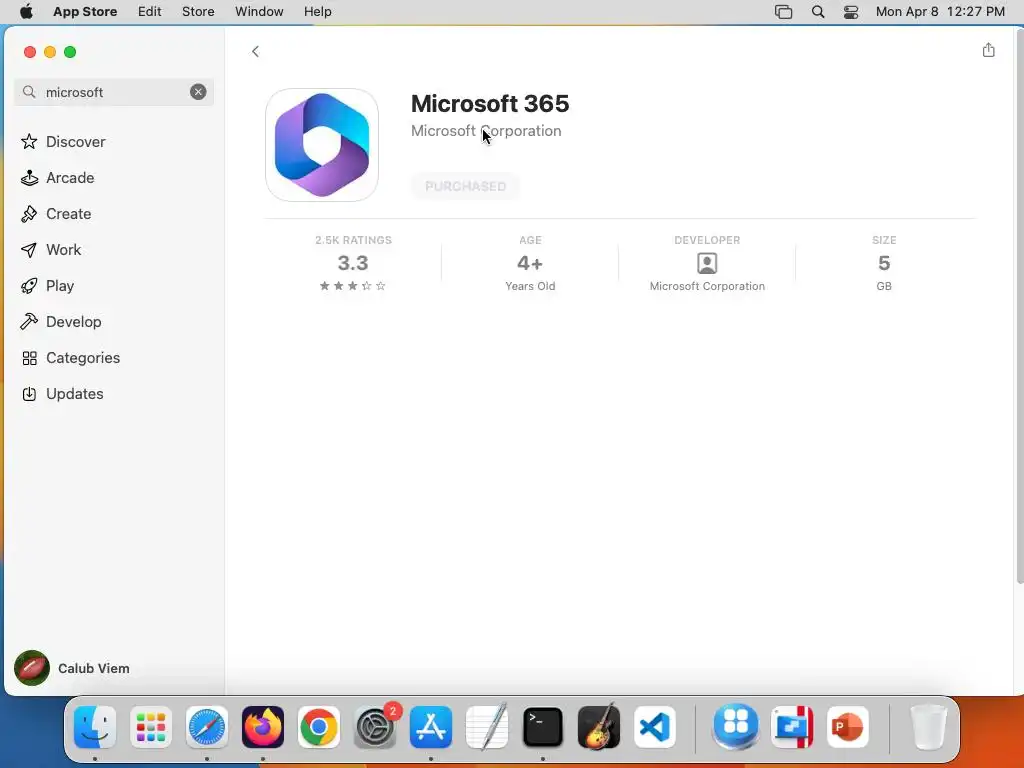Click the developer person icon
This screenshot has width=1024, height=768.
pos(707,263)
